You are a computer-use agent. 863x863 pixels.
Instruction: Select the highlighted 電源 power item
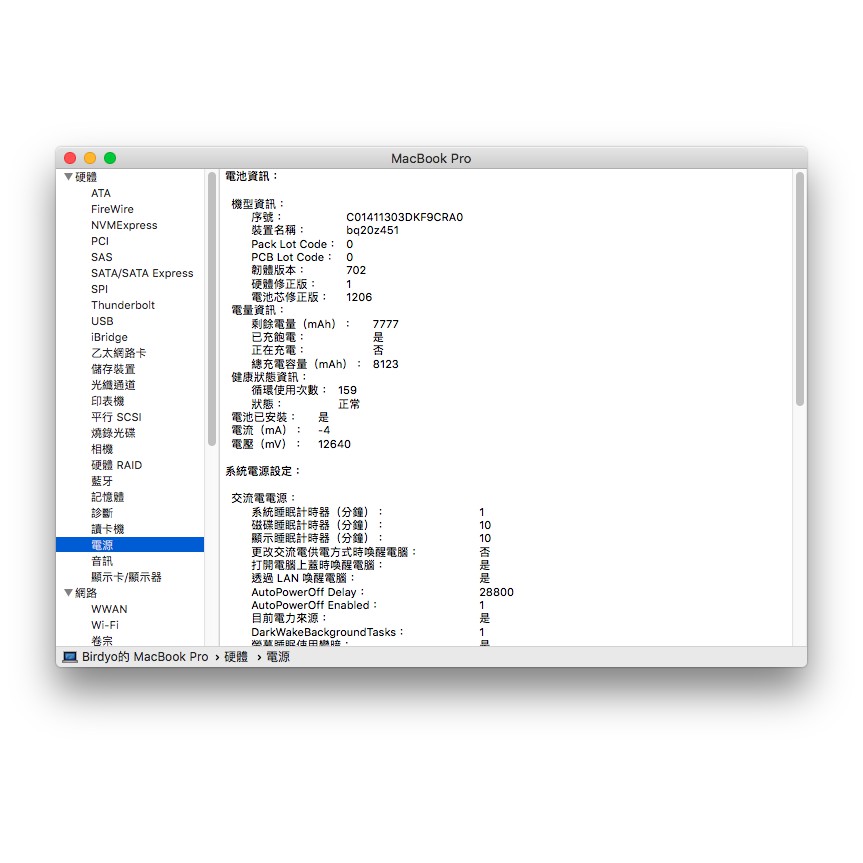pos(102,545)
